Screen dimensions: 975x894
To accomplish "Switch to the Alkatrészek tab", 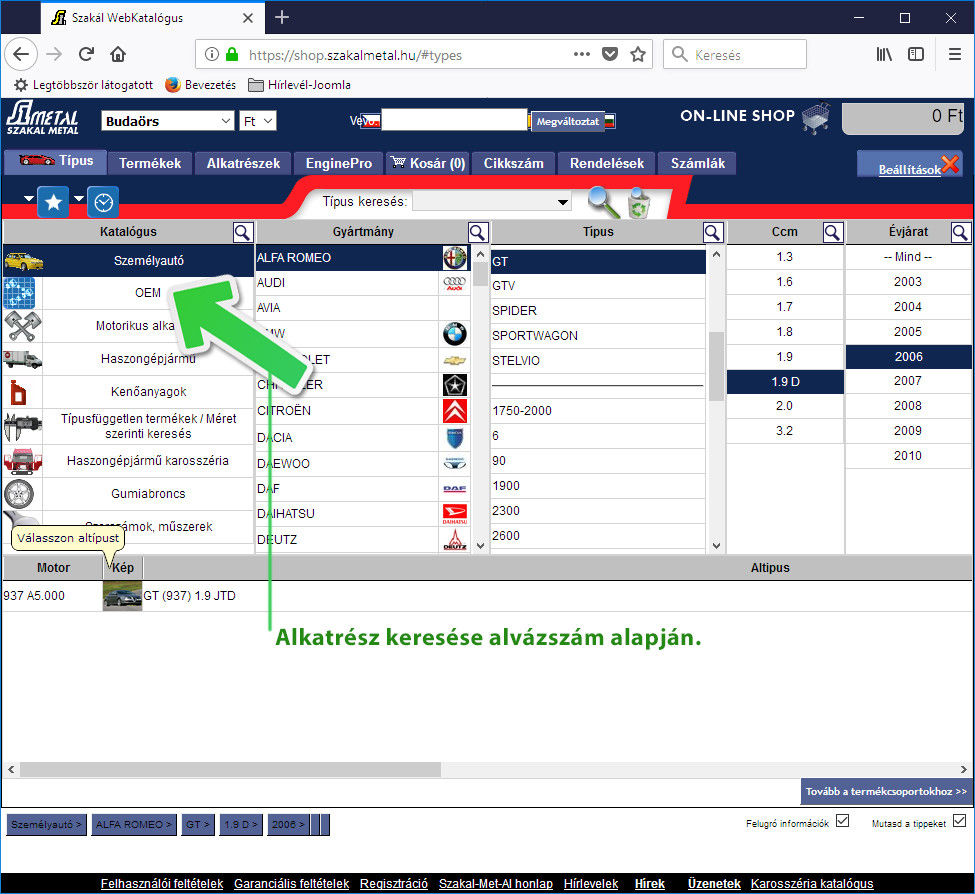I will 243,164.
